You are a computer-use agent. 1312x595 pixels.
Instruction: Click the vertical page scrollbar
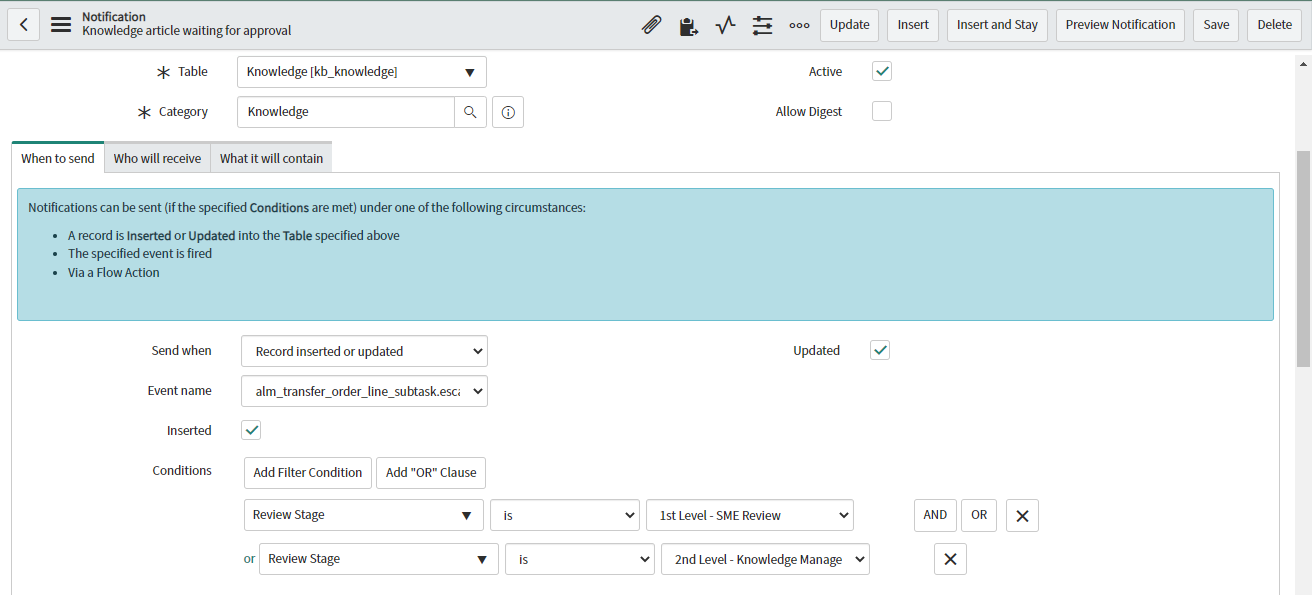[x=1303, y=260]
